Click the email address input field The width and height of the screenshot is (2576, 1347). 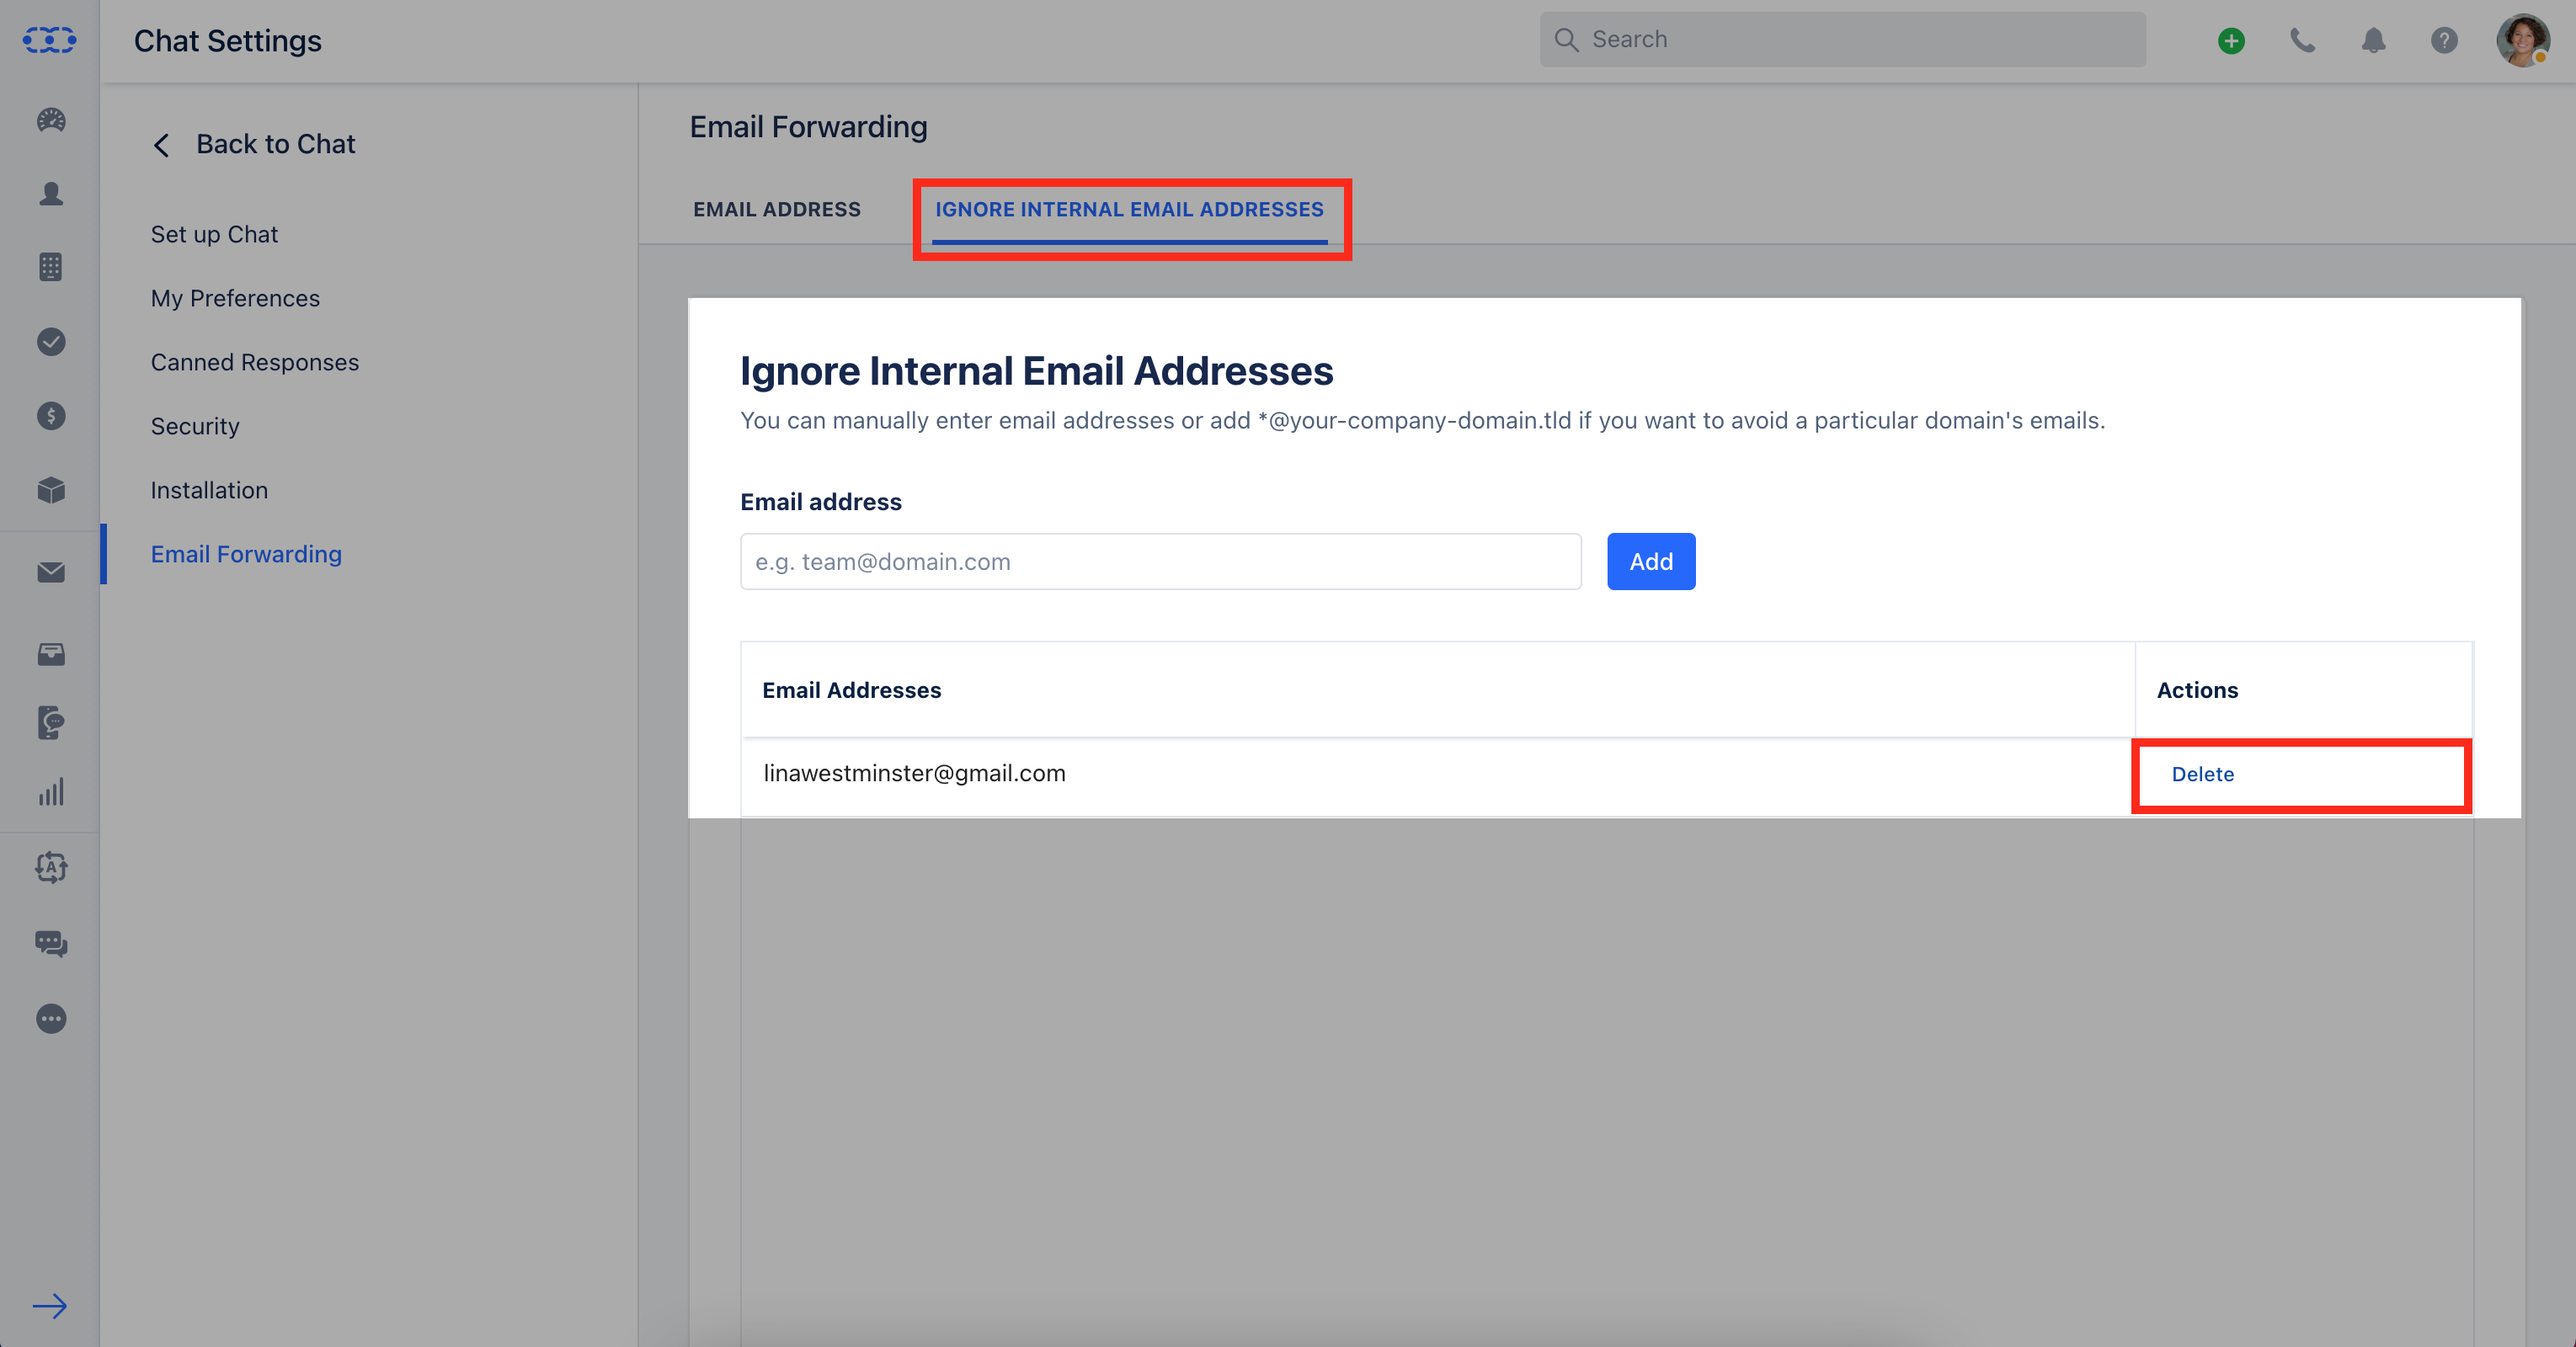click(x=1160, y=561)
